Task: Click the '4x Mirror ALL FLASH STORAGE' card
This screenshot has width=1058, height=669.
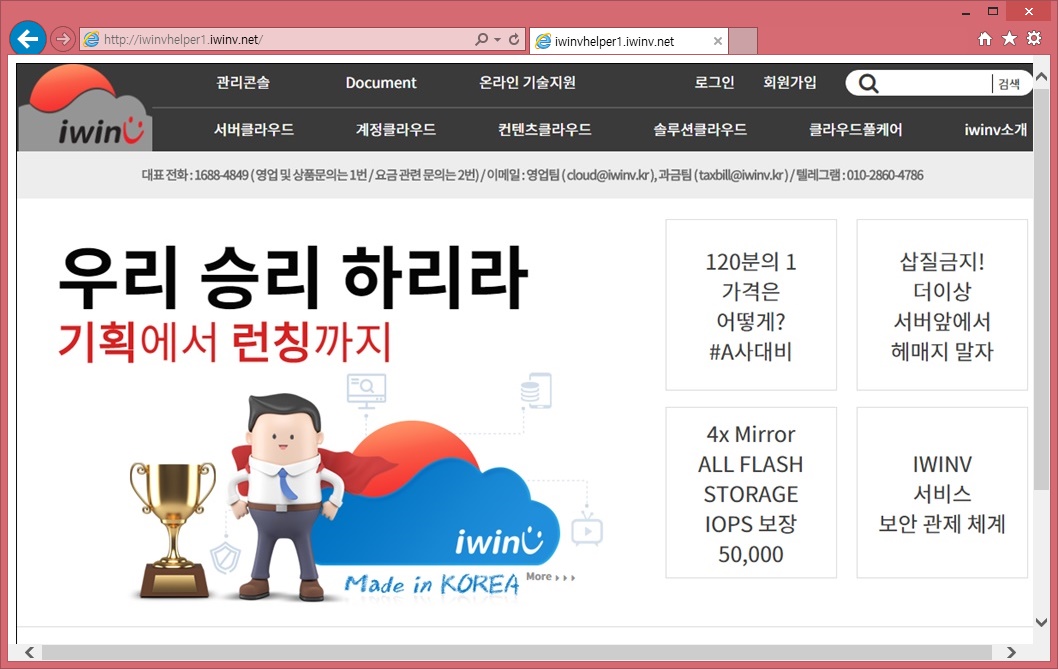Action: click(751, 492)
